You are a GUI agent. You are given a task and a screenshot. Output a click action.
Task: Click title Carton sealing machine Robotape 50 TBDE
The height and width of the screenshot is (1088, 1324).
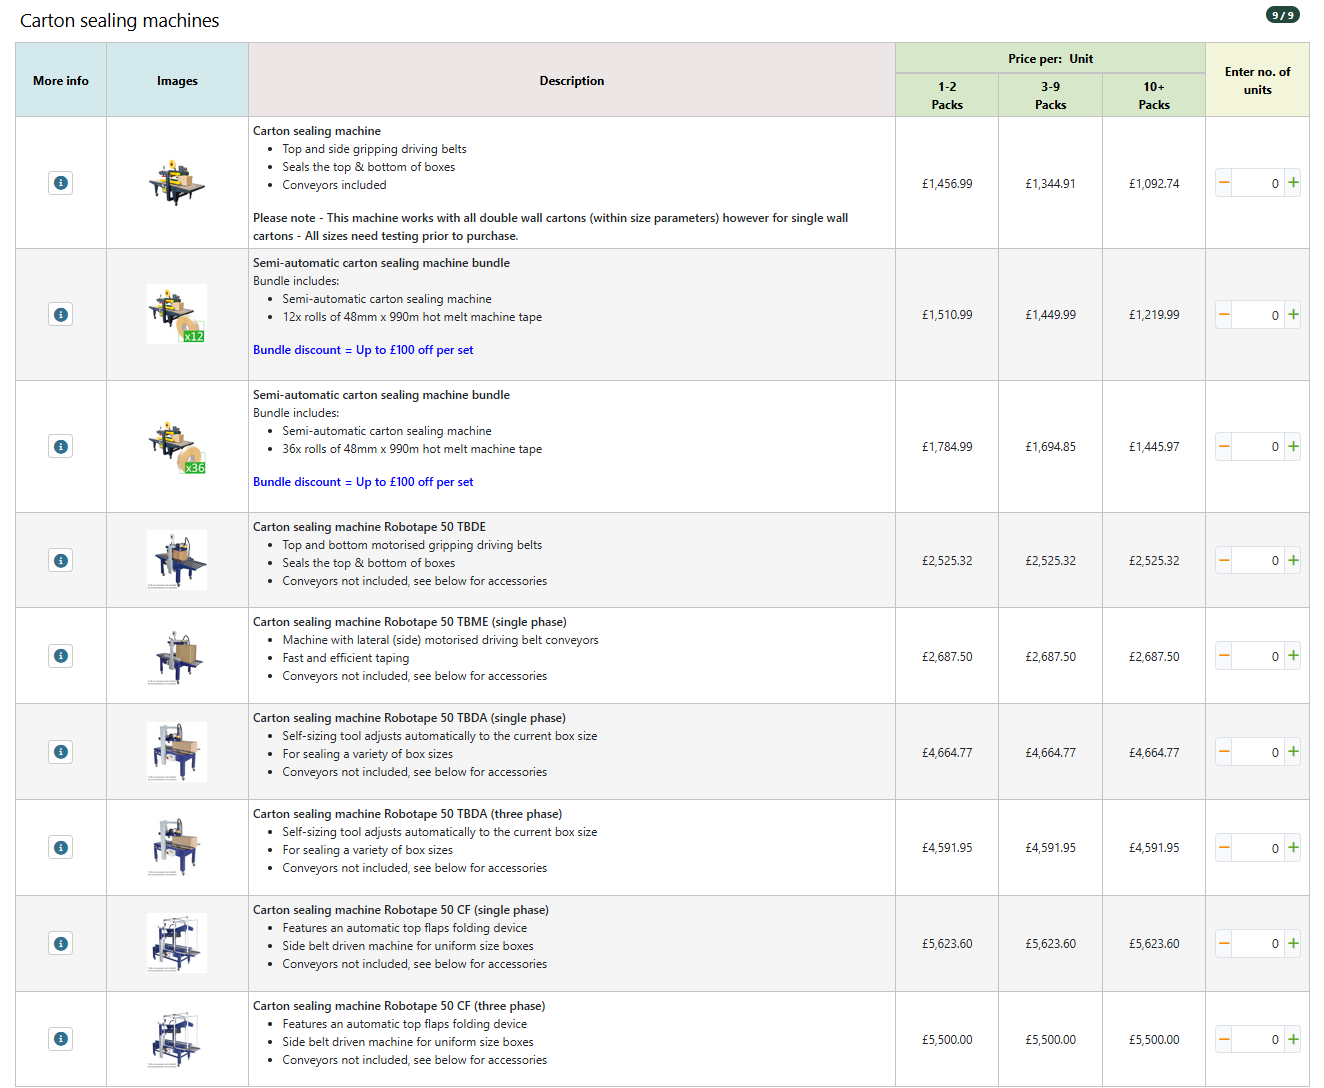369,527
